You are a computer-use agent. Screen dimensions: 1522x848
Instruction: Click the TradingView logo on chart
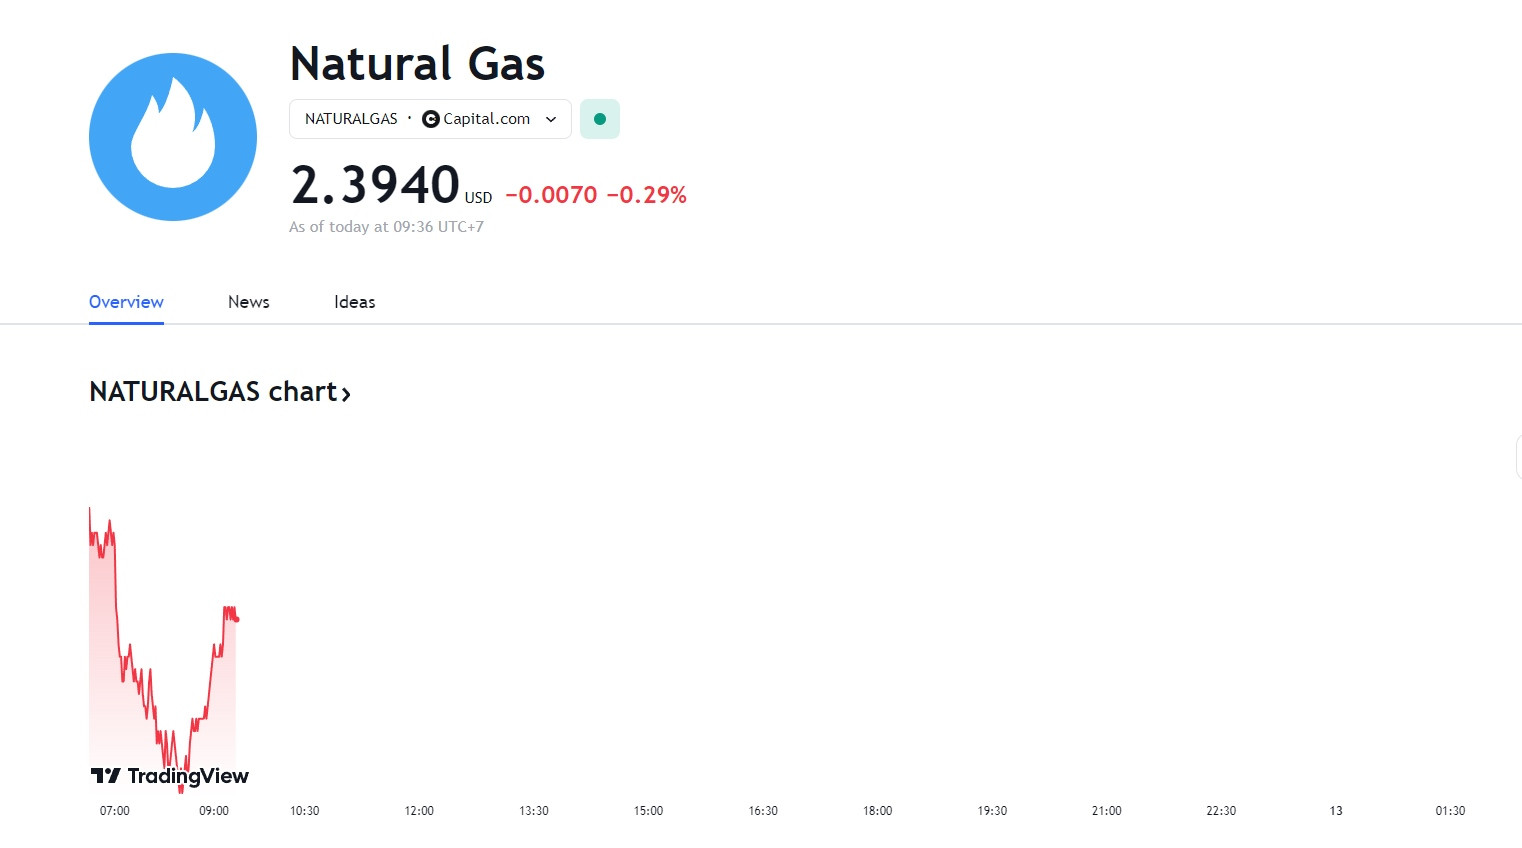[169, 776]
